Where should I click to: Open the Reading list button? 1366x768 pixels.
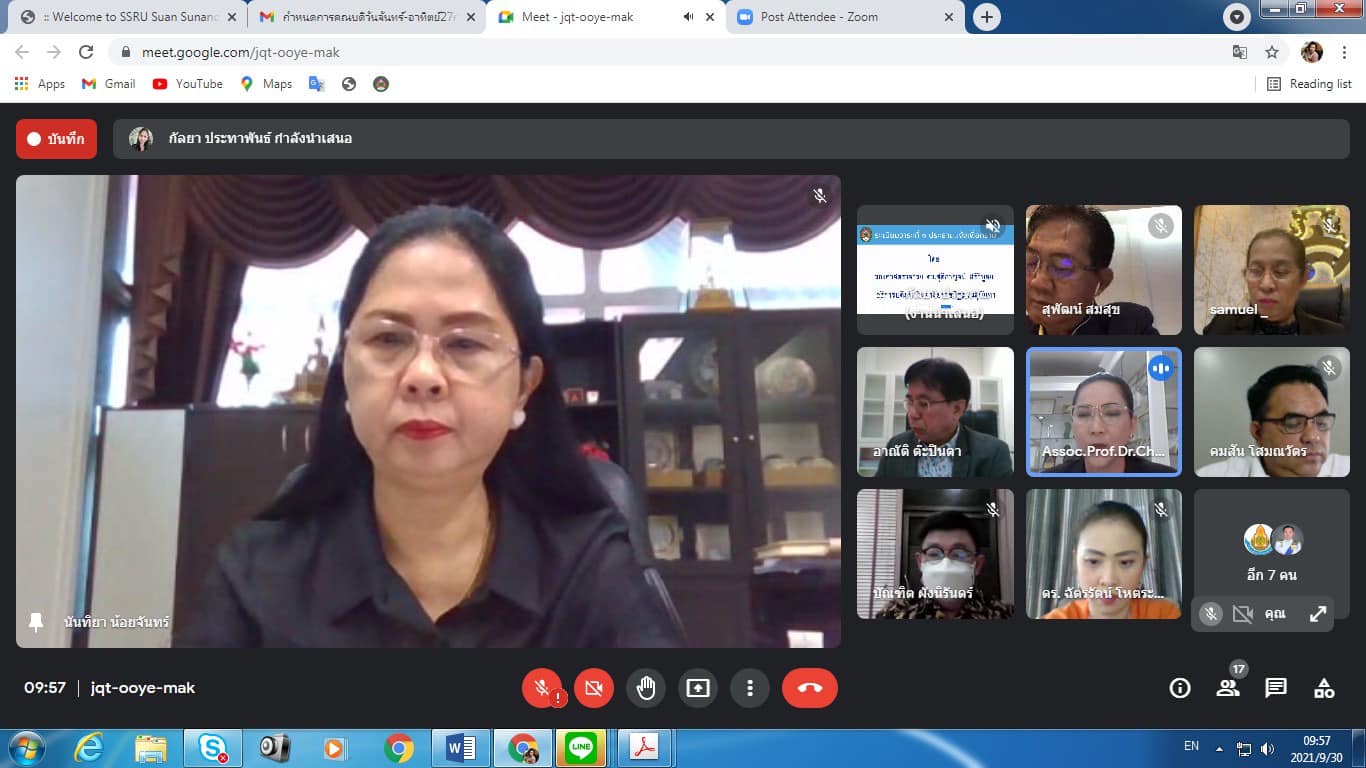(x=1309, y=84)
